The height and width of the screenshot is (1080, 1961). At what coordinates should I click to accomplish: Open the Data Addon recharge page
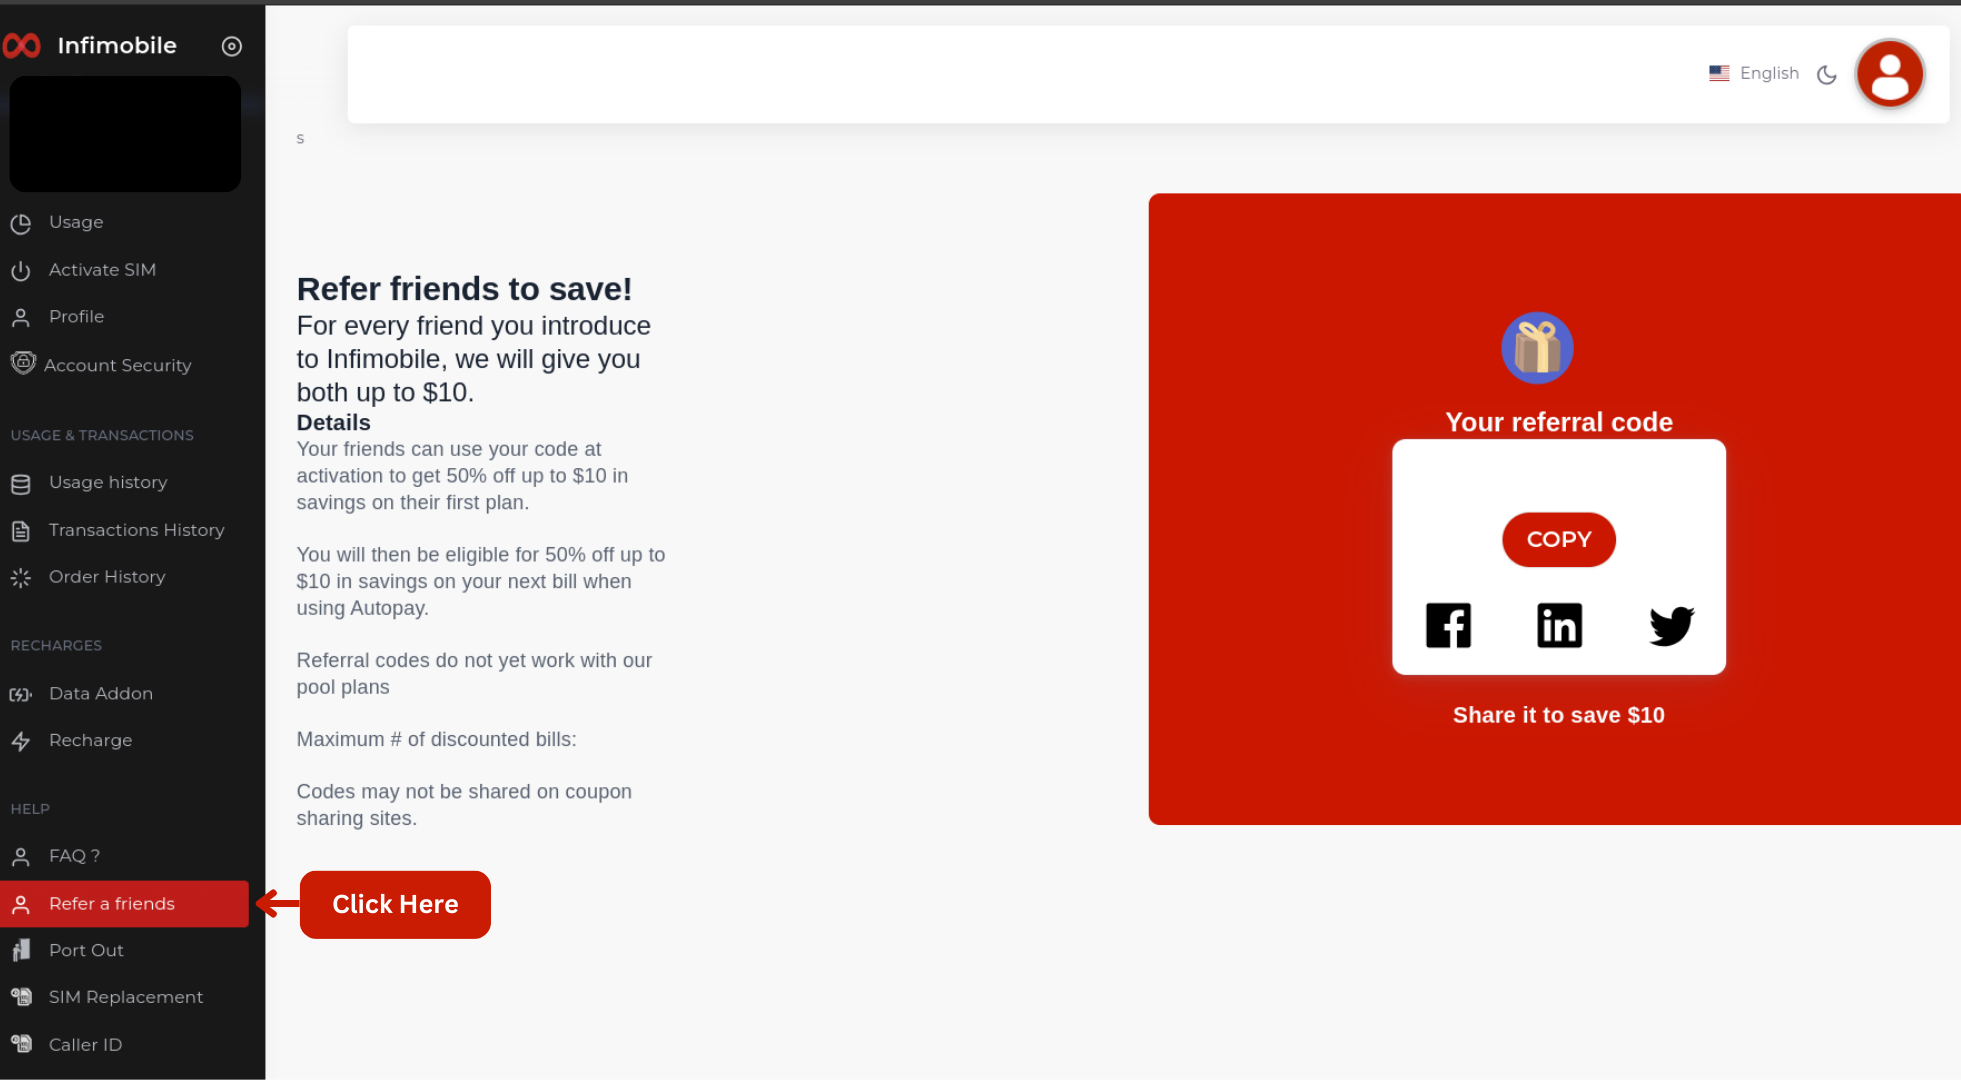pos(101,694)
